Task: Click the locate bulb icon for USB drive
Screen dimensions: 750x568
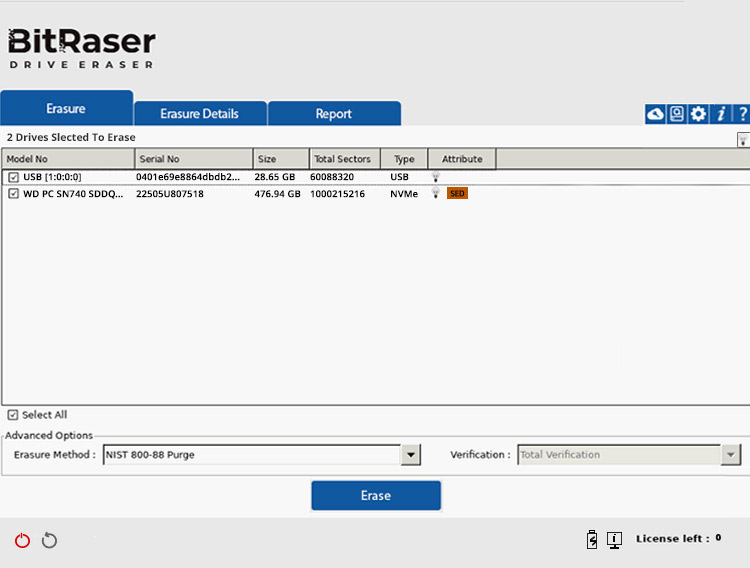Action: tap(436, 177)
